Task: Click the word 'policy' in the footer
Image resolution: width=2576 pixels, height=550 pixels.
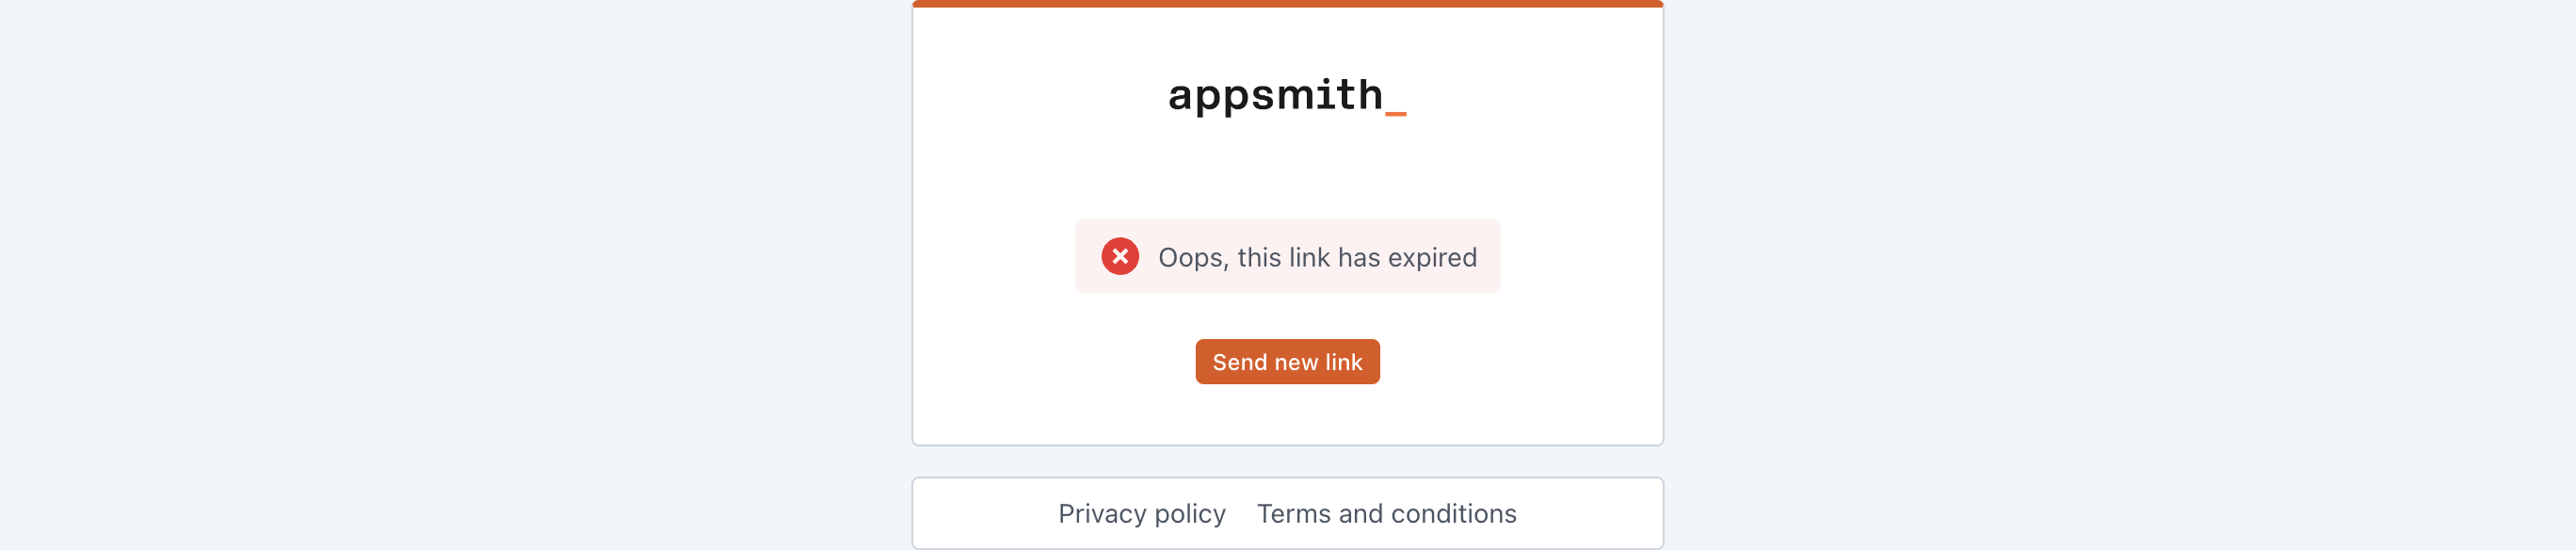Action: click(1189, 514)
